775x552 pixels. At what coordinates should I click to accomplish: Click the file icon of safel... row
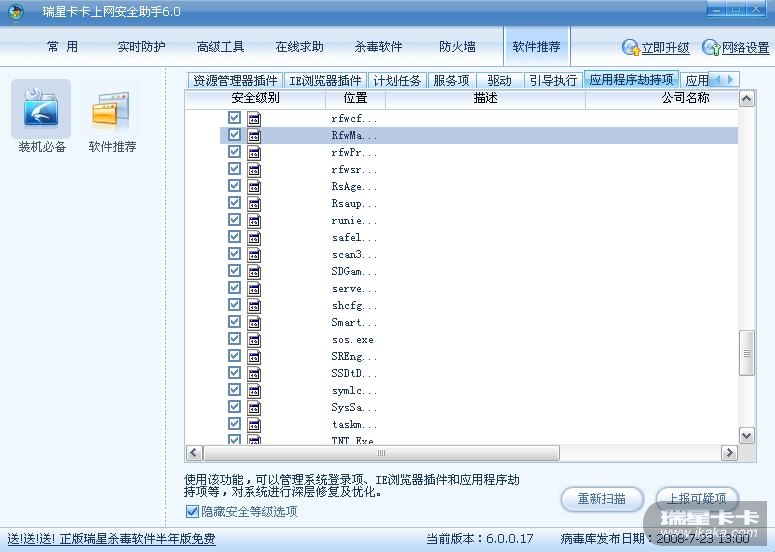tap(254, 238)
